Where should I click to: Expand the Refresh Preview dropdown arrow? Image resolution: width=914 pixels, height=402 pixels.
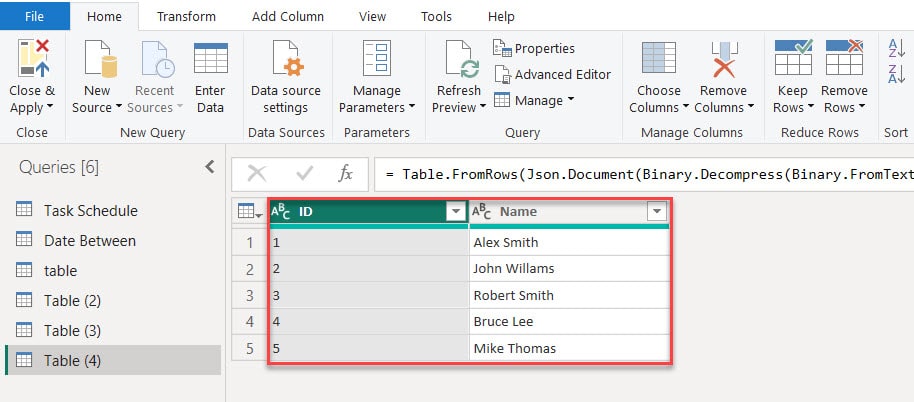point(483,107)
